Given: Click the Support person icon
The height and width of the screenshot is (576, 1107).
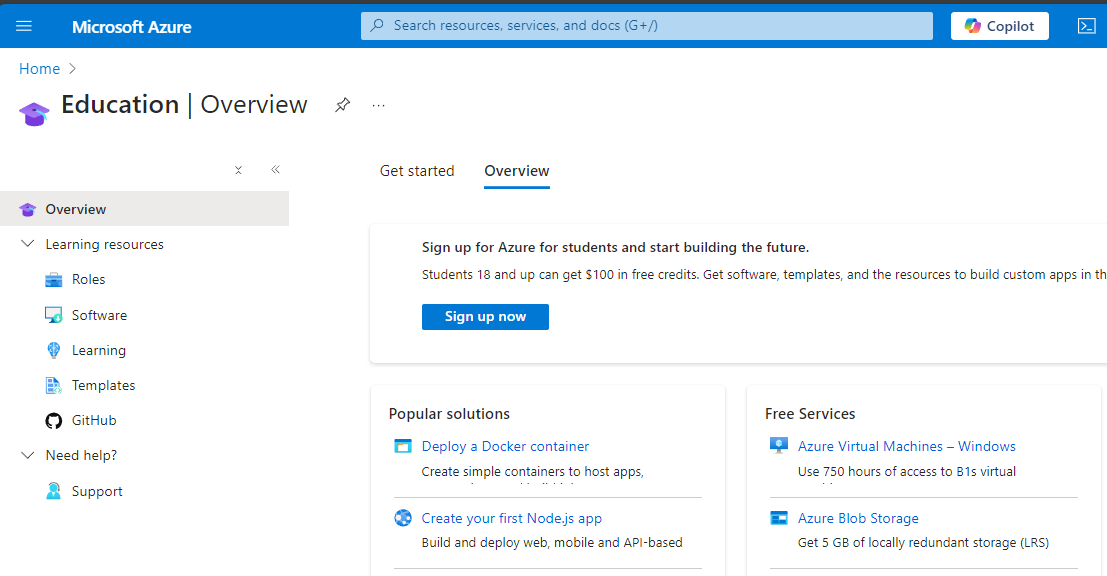Looking at the screenshot, I should coord(54,491).
